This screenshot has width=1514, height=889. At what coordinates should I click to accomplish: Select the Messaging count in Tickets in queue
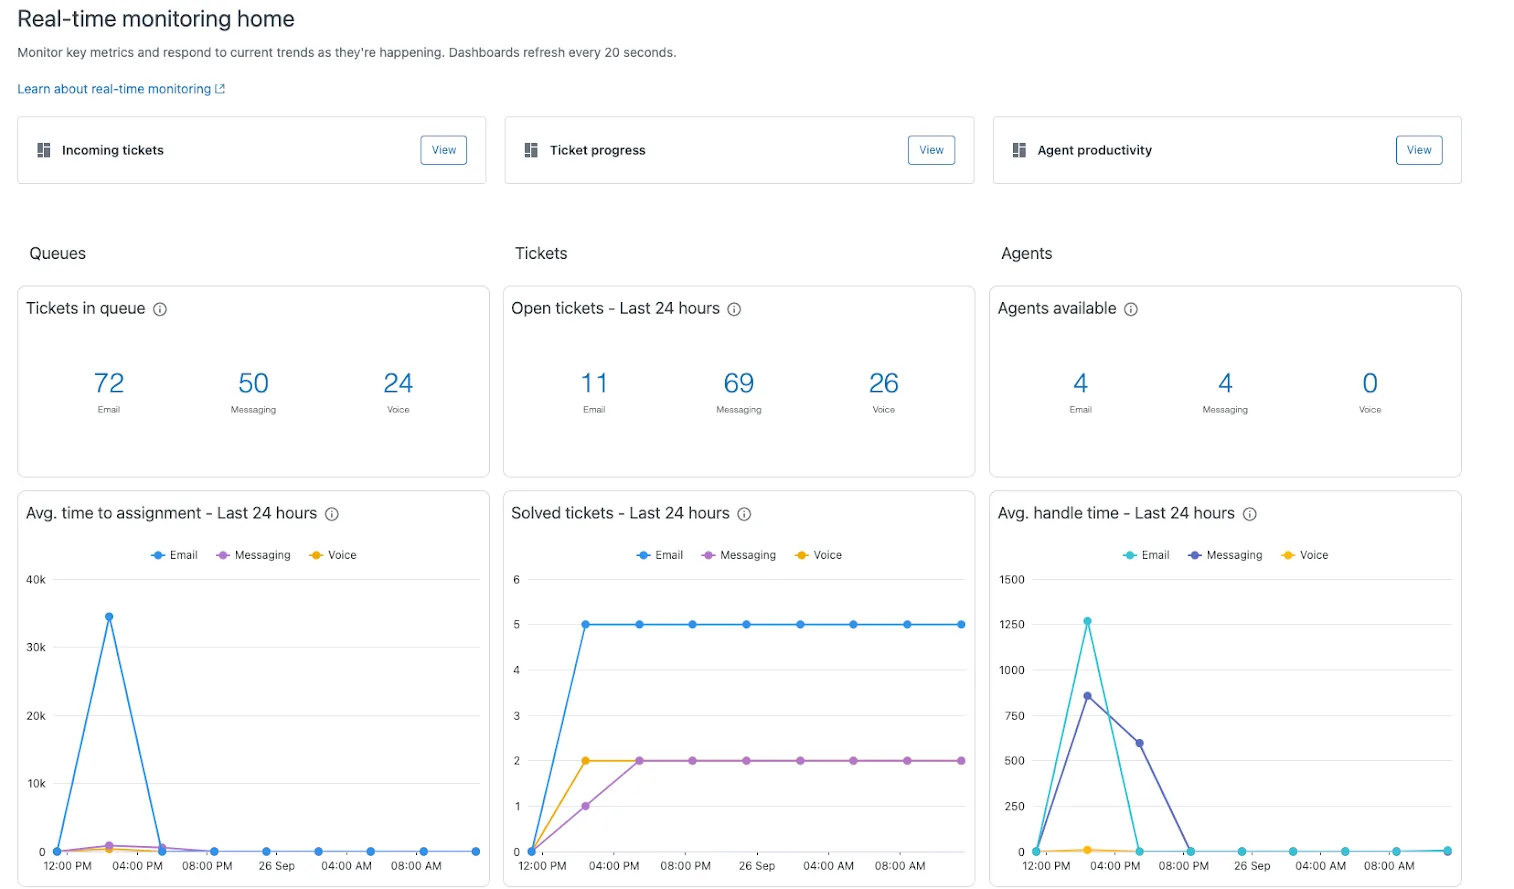click(x=253, y=383)
